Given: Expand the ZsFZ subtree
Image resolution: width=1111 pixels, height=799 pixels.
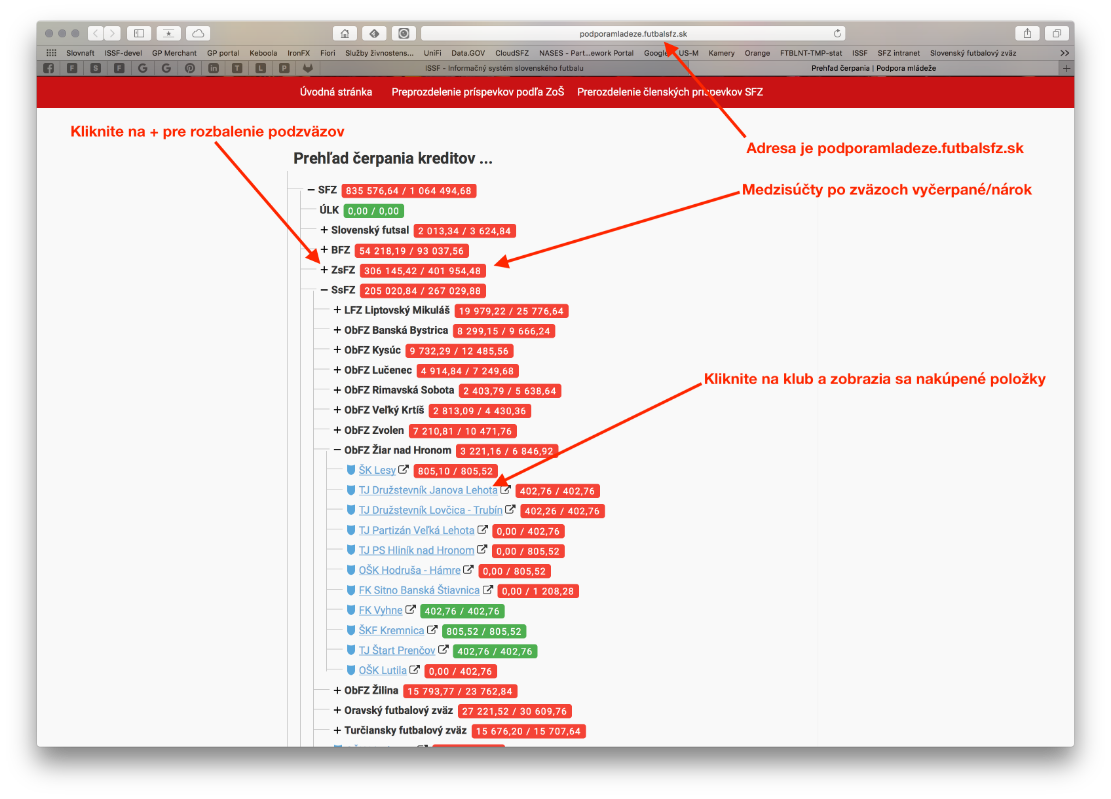Looking at the screenshot, I should (x=324, y=270).
